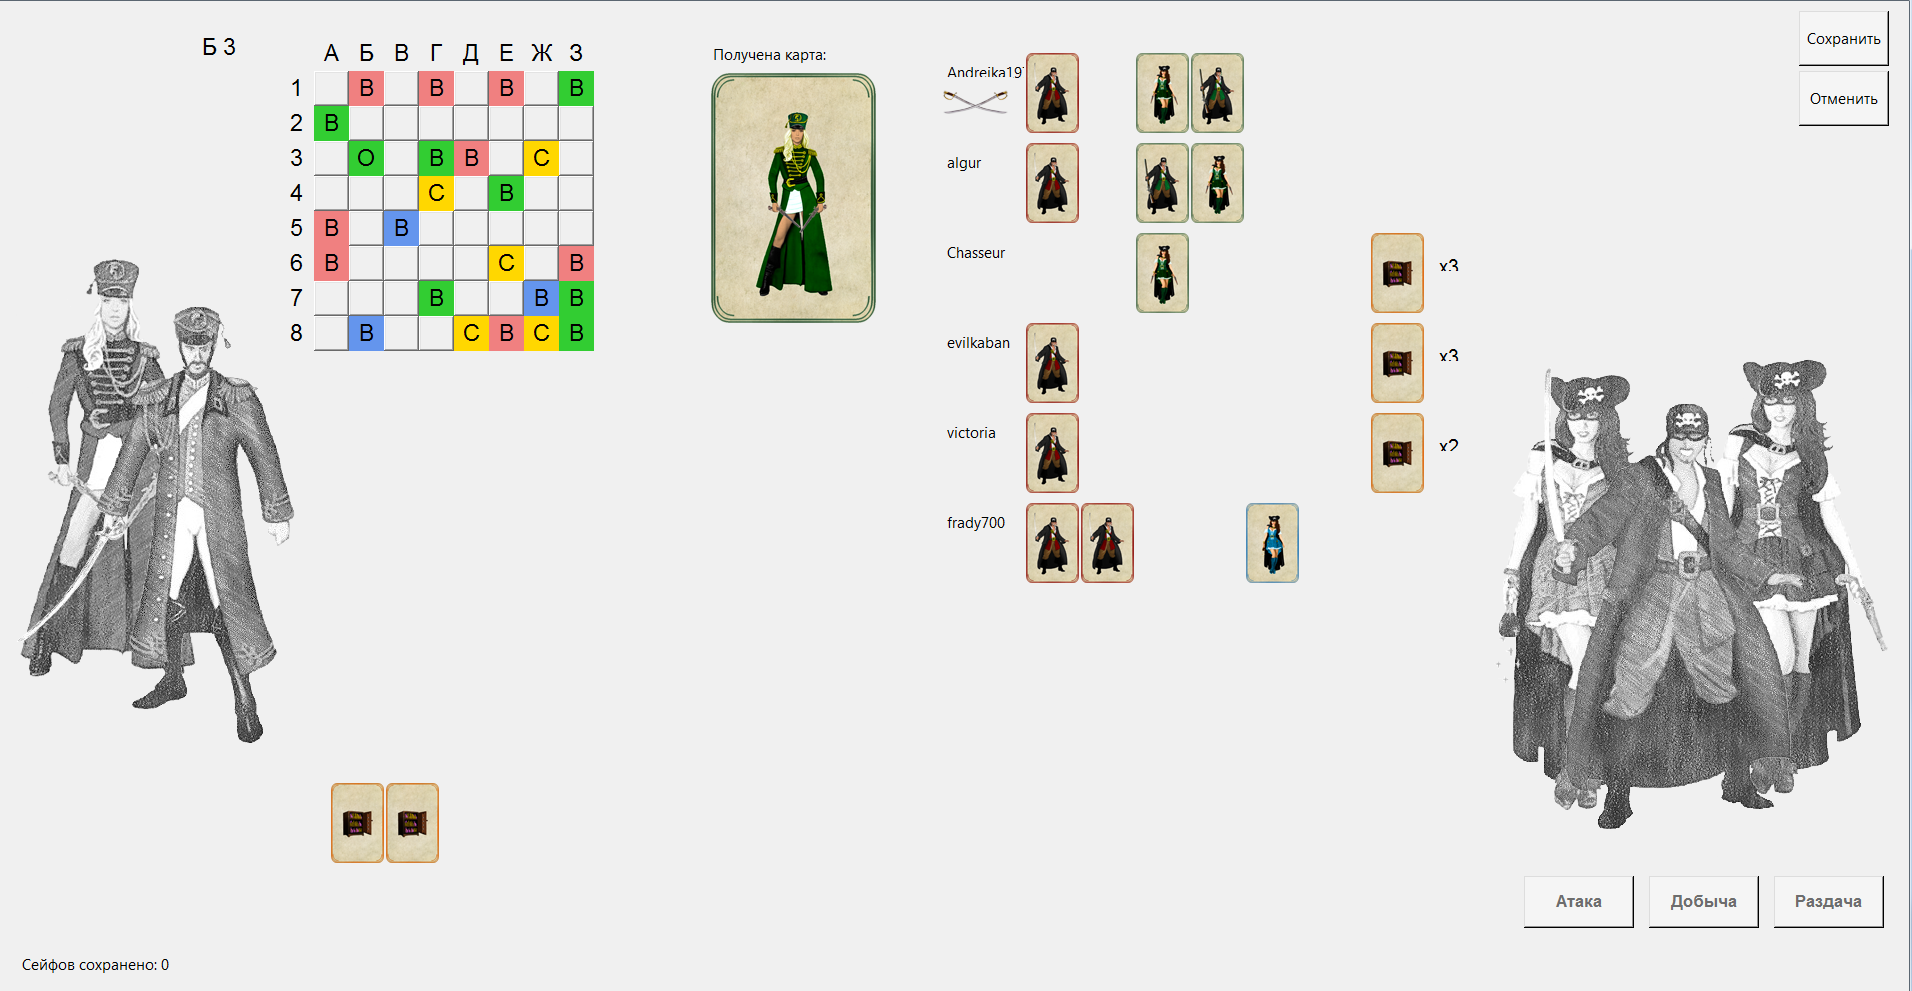Select the yellow C cell at Ж3
Screen dimensions: 1912x991
point(541,158)
